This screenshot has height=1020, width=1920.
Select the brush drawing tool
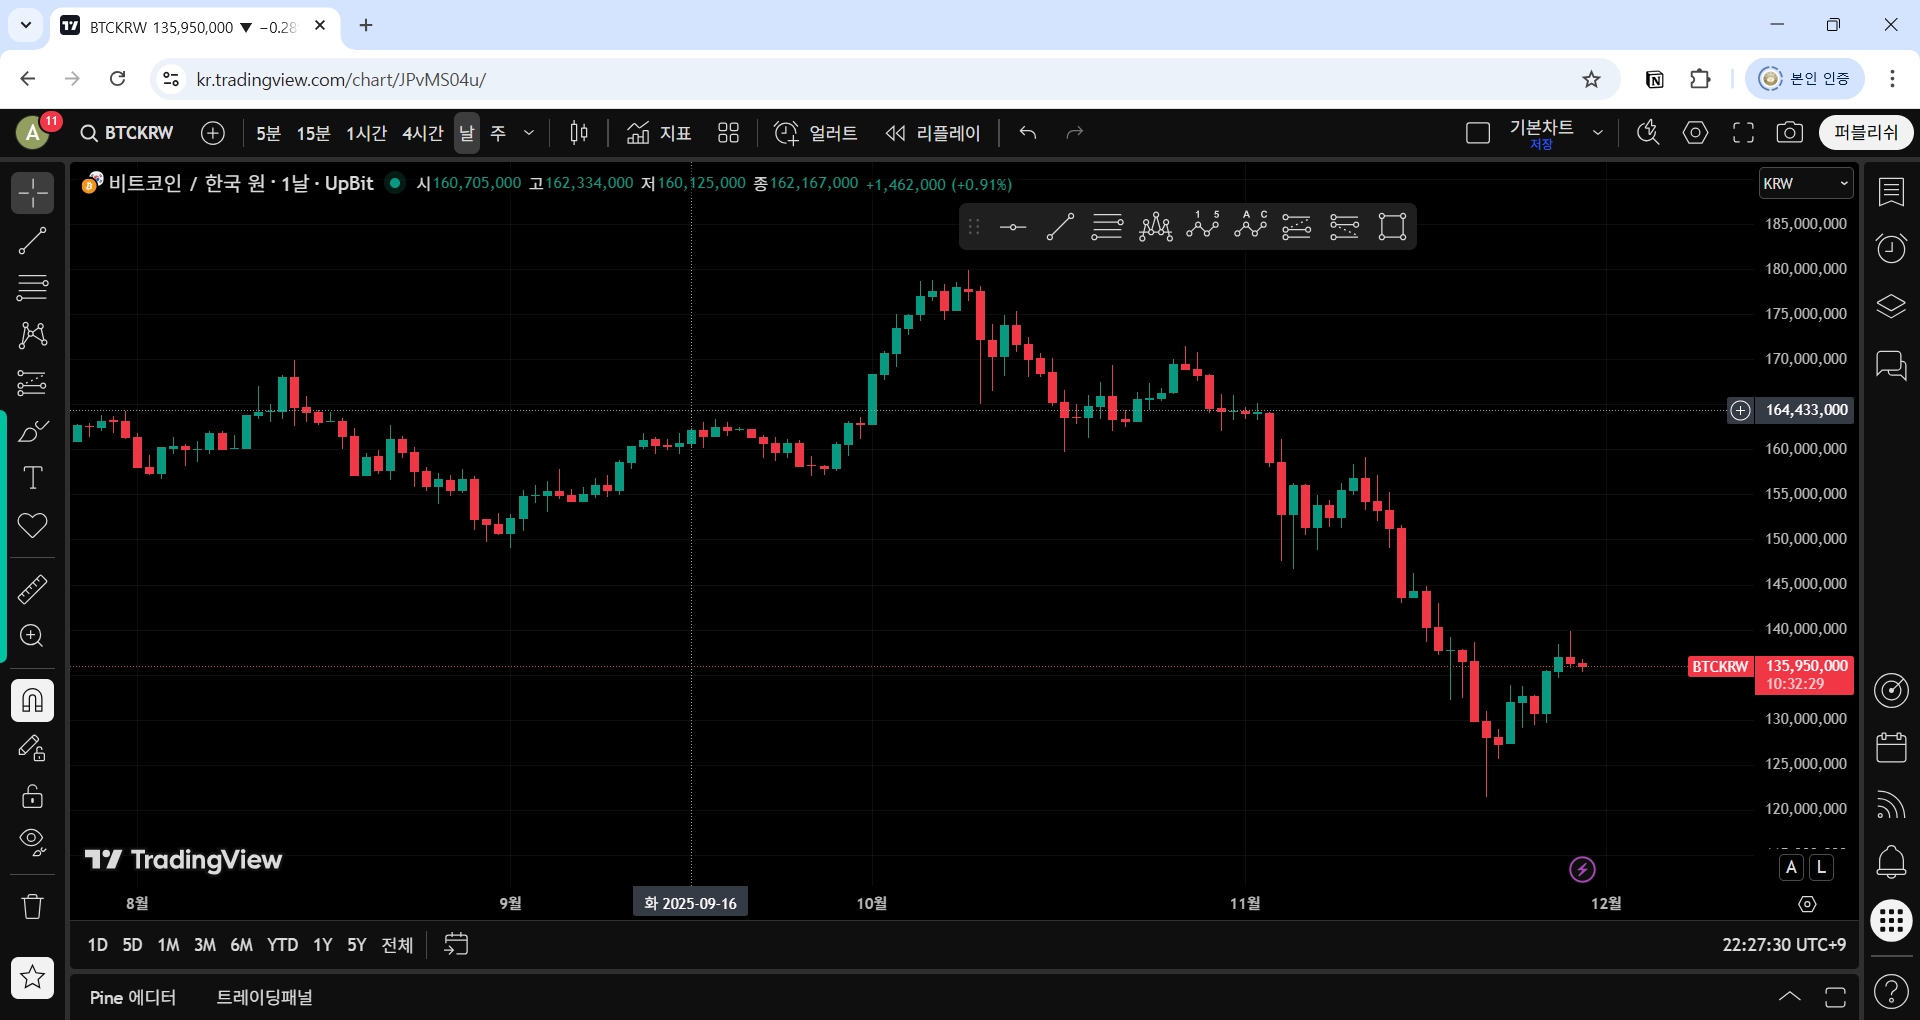point(33,431)
